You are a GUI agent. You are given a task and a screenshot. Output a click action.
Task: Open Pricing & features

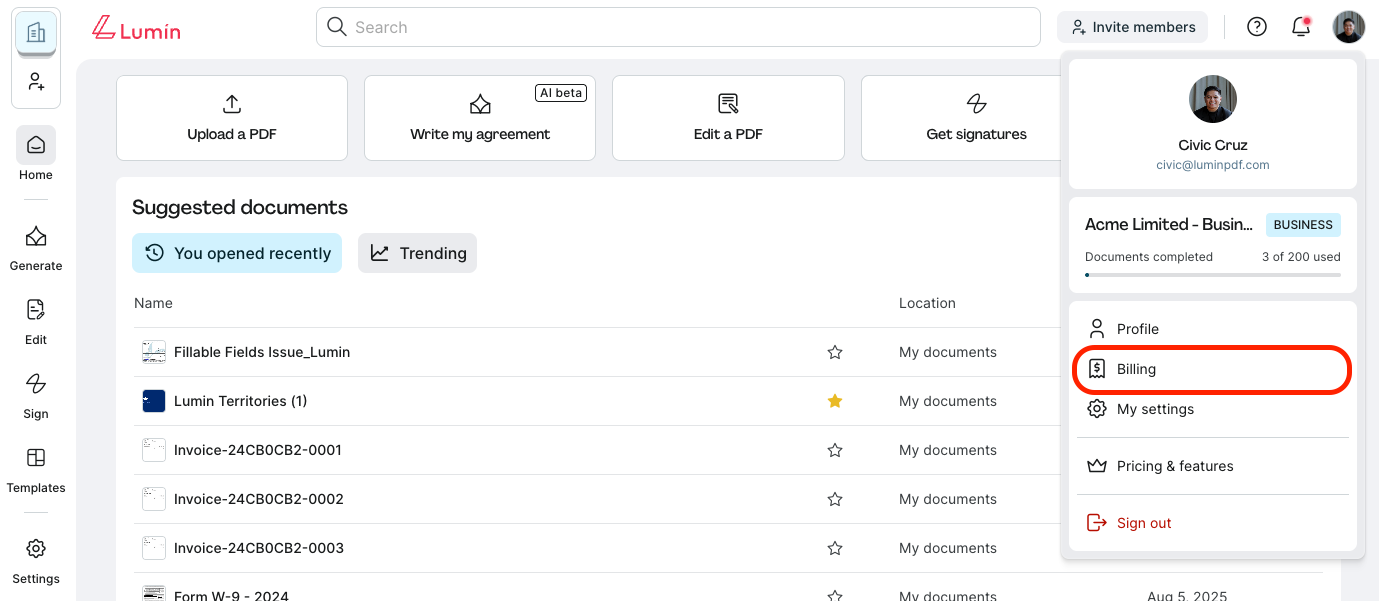(1212, 466)
